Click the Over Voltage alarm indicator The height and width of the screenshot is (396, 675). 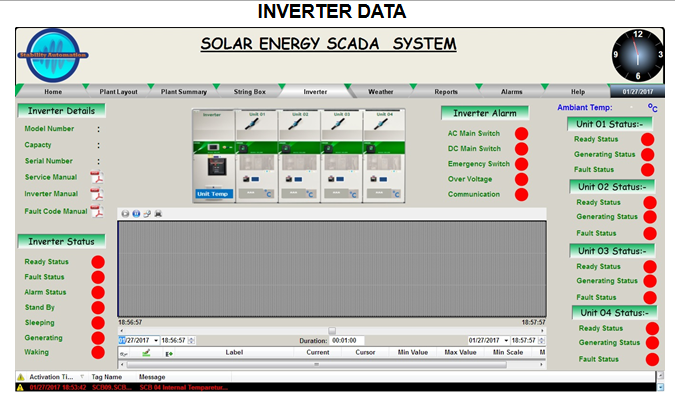(x=521, y=179)
